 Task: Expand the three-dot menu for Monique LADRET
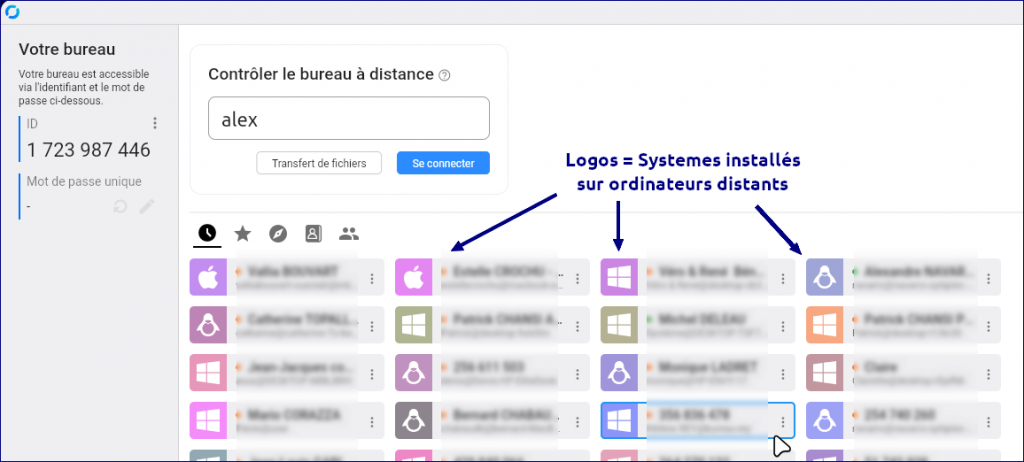tap(783, 373)
